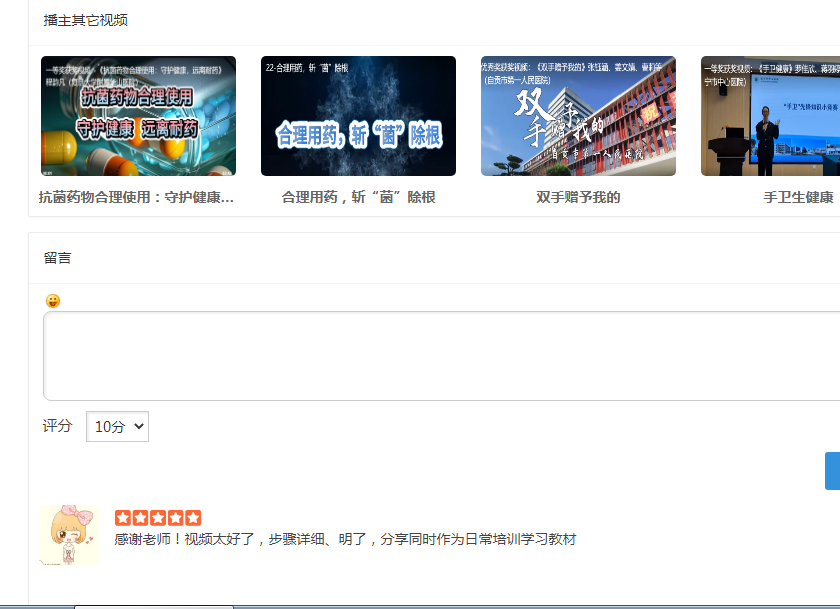Open the 合理用药 斩菌除根 video thumbnail
The width and height of the screenshot is (840, 609).
358,116
